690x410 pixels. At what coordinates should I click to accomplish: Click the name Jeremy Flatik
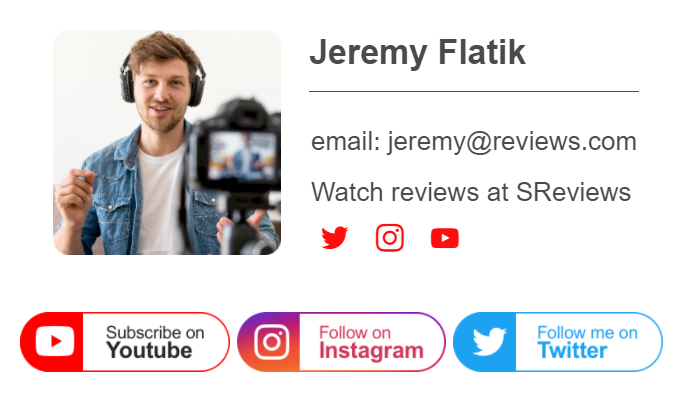point(418,53)
